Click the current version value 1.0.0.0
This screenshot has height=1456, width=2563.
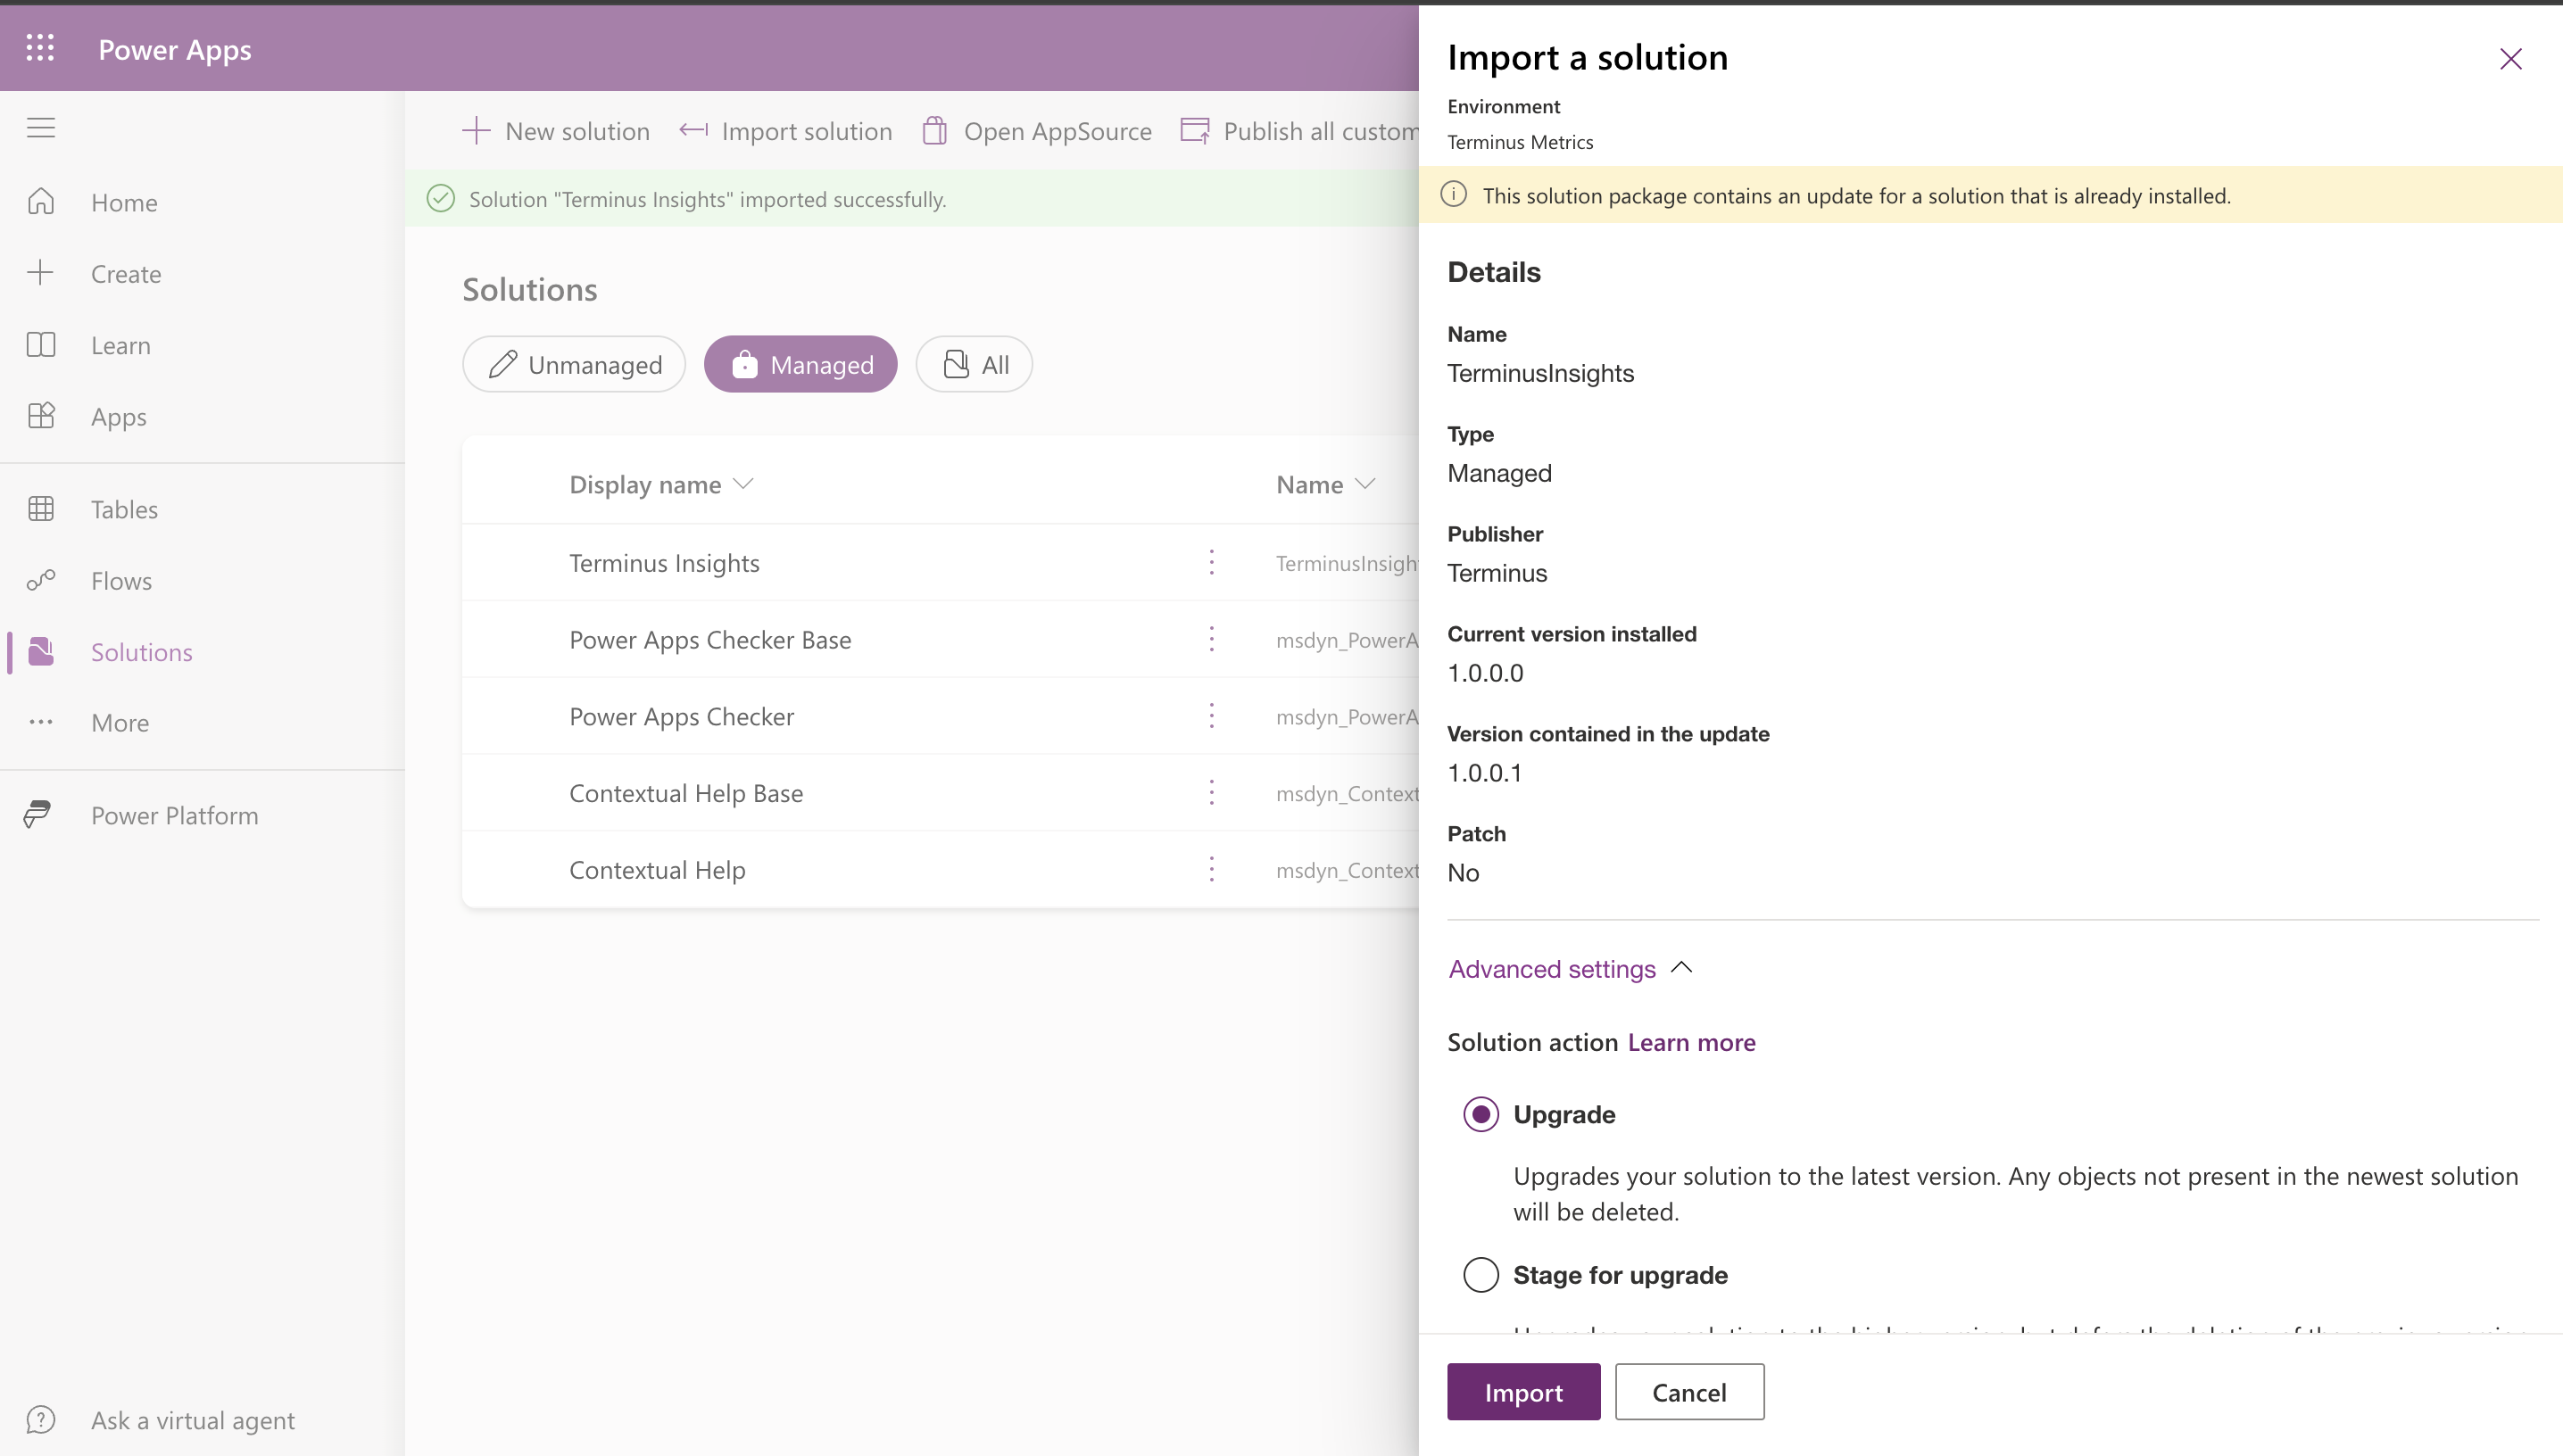click(1485, 672)
